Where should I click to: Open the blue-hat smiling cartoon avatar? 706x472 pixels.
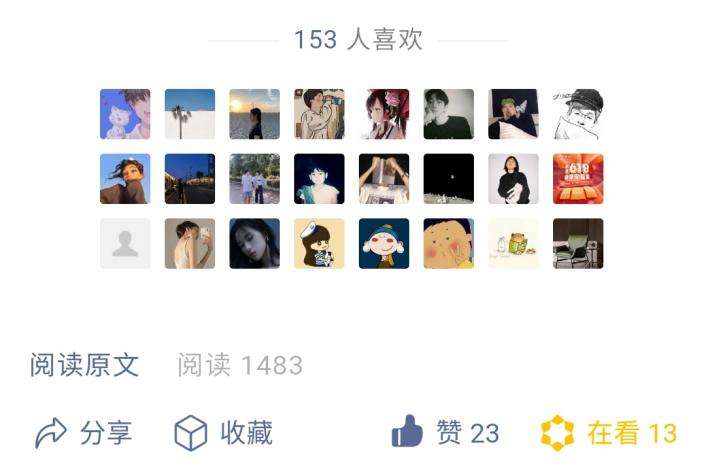(384, 244)
